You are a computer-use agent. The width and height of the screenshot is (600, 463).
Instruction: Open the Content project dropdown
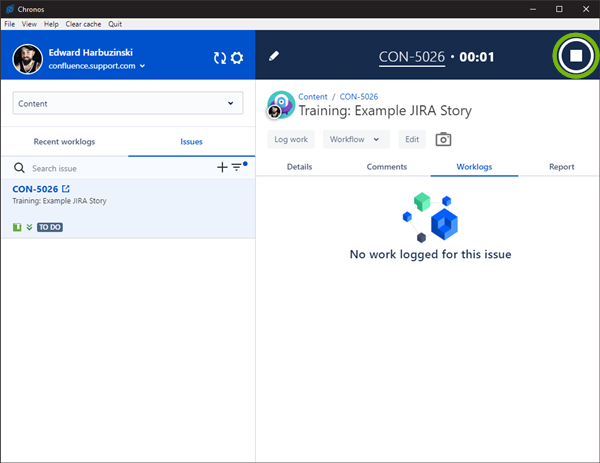click(128, 103)
